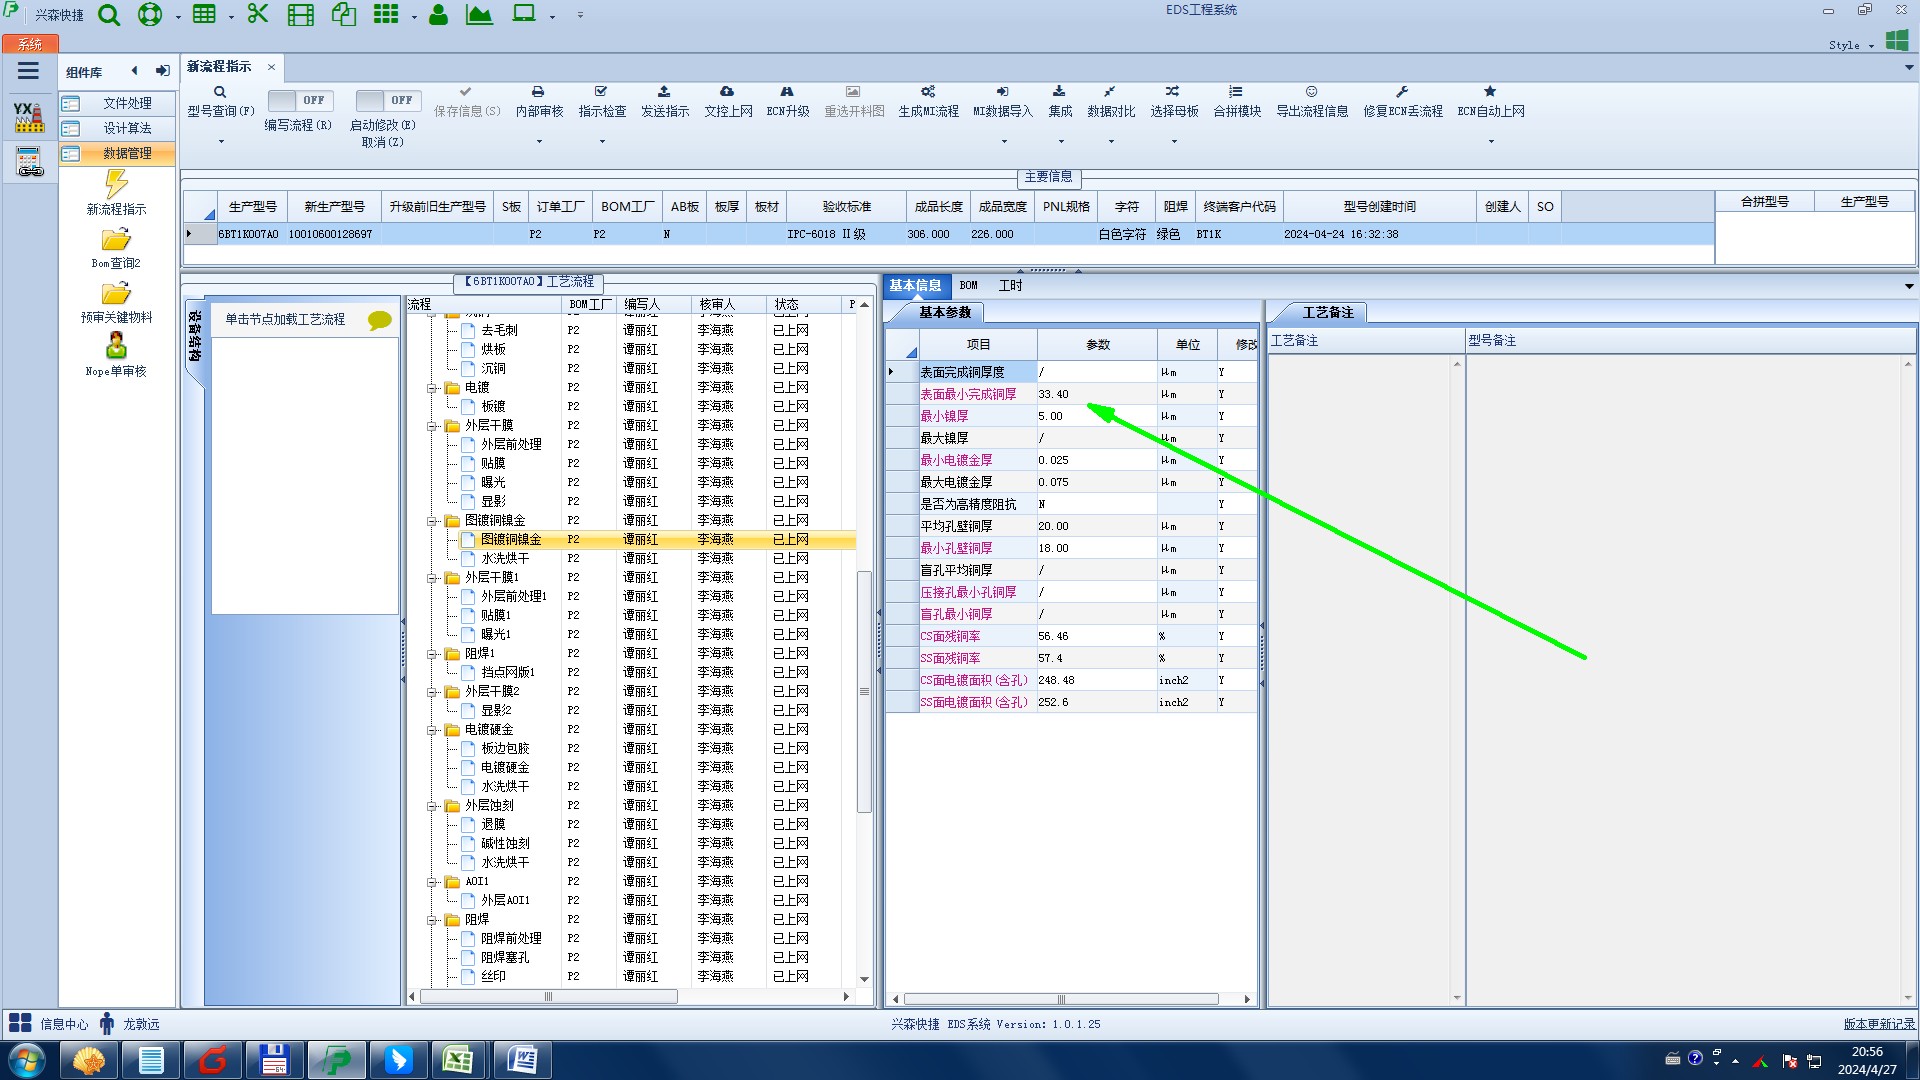Click the 发送指示 toolbar icon
This screenshot has height=1080, width=1920.
coord(664,92)
